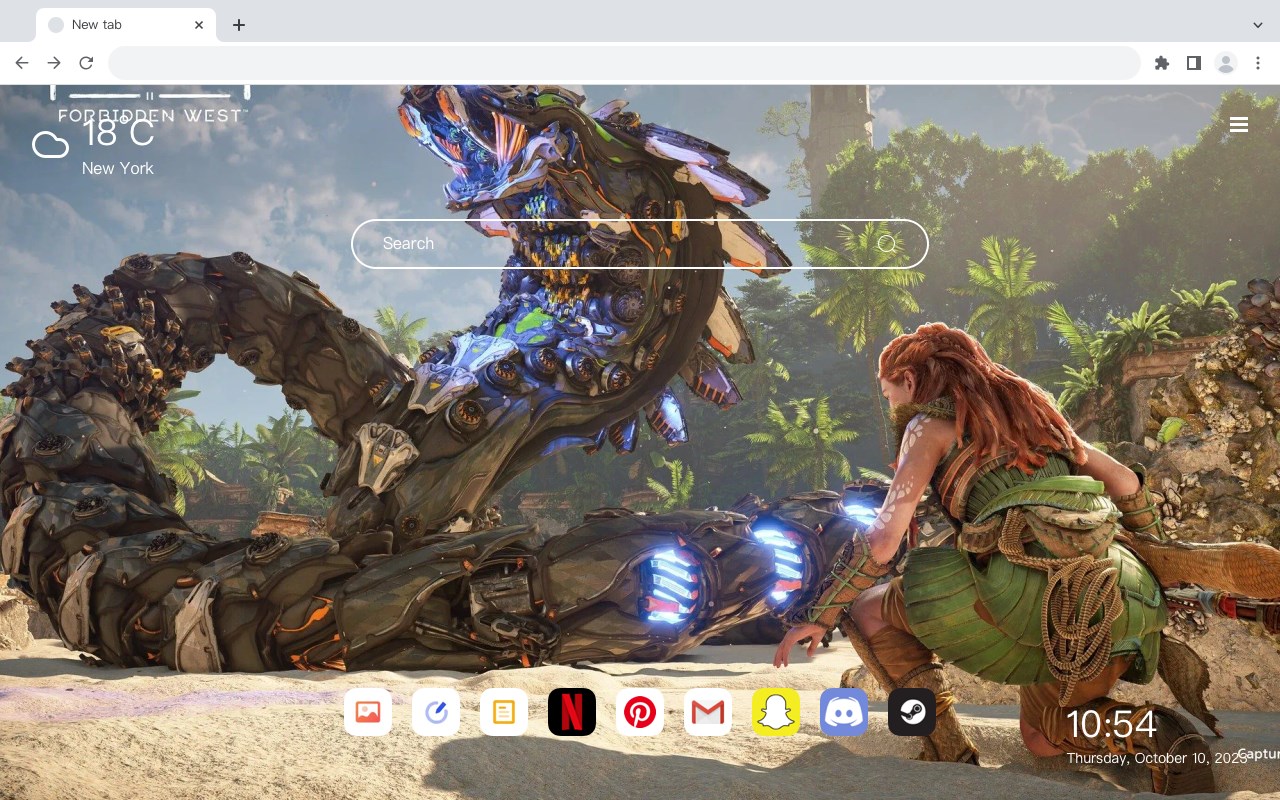Click the browser address bar
1280x800 pixels.
[624, 63]
